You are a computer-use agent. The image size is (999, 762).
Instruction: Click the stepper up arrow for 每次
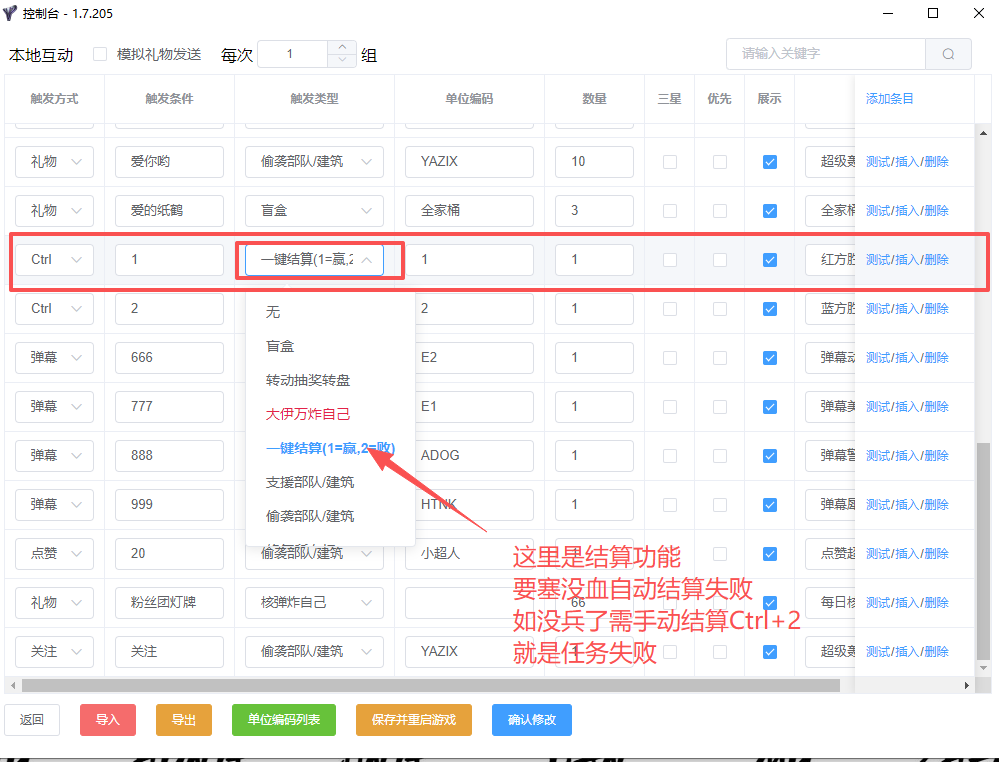click(x=342, y=47)
